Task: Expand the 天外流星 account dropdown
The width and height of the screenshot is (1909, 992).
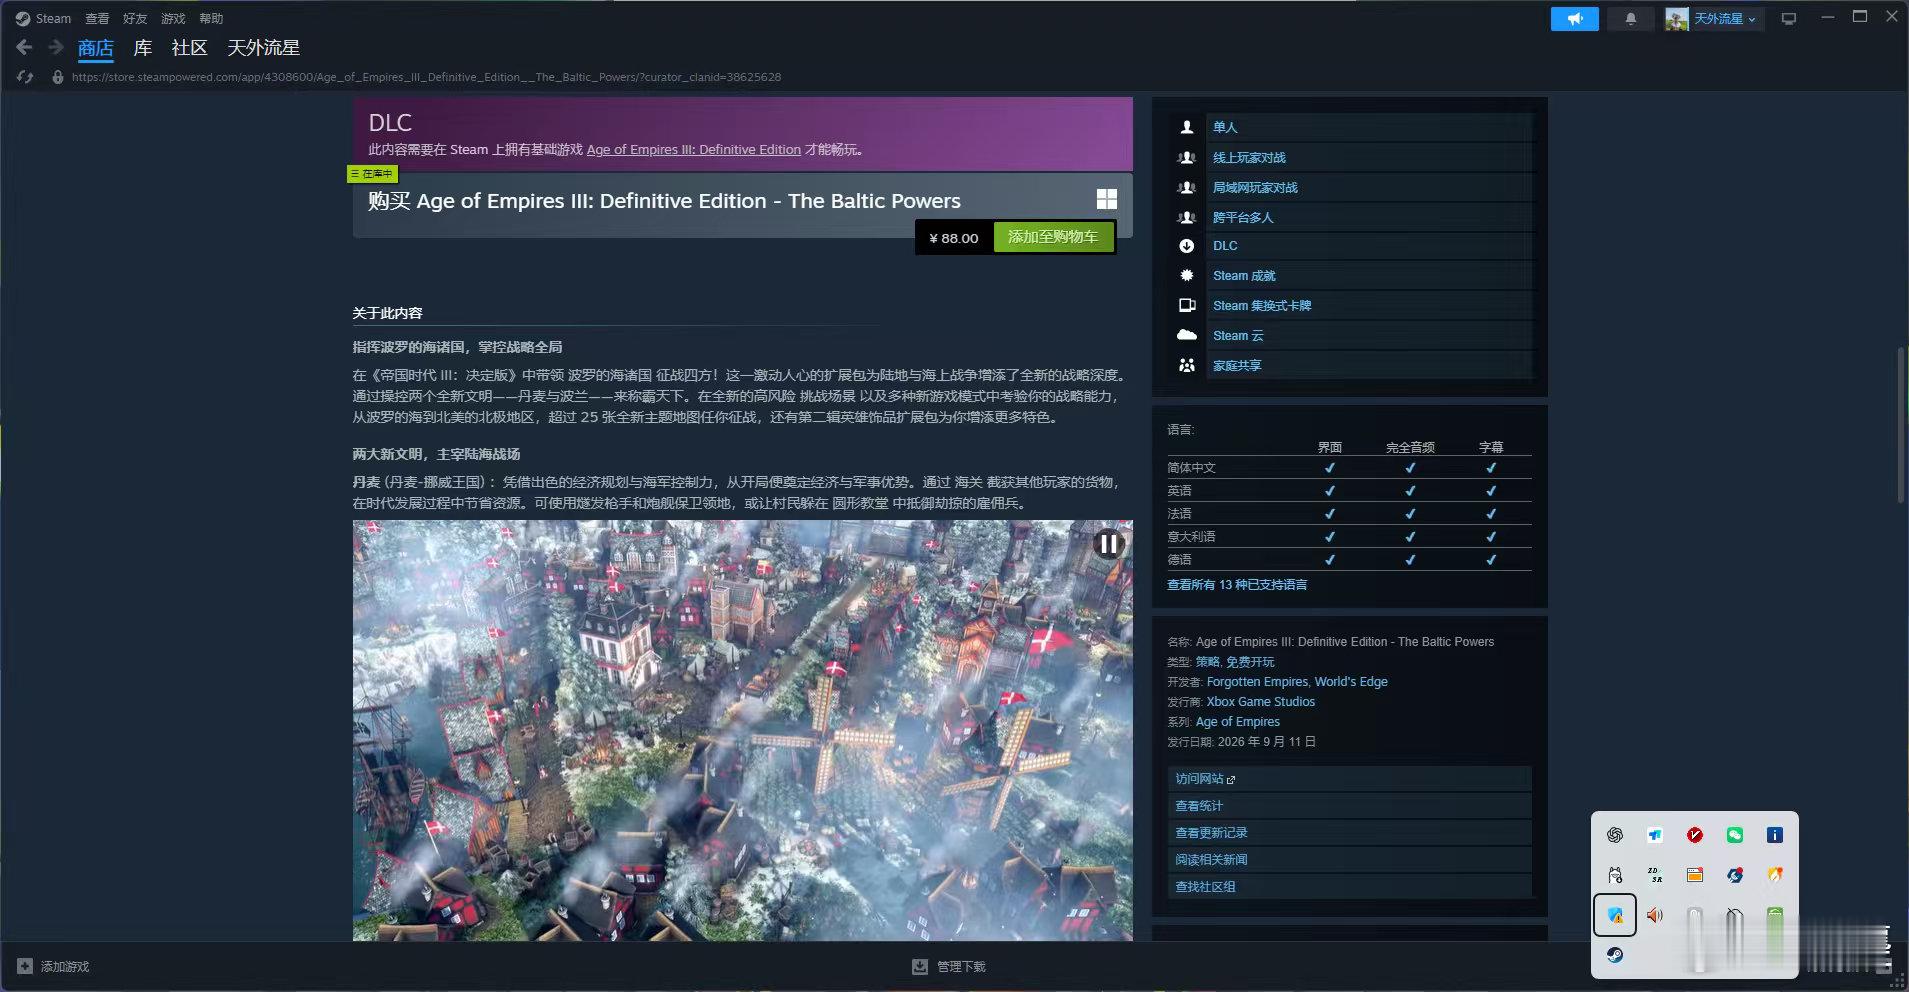Action: (x=1713, y=19)
